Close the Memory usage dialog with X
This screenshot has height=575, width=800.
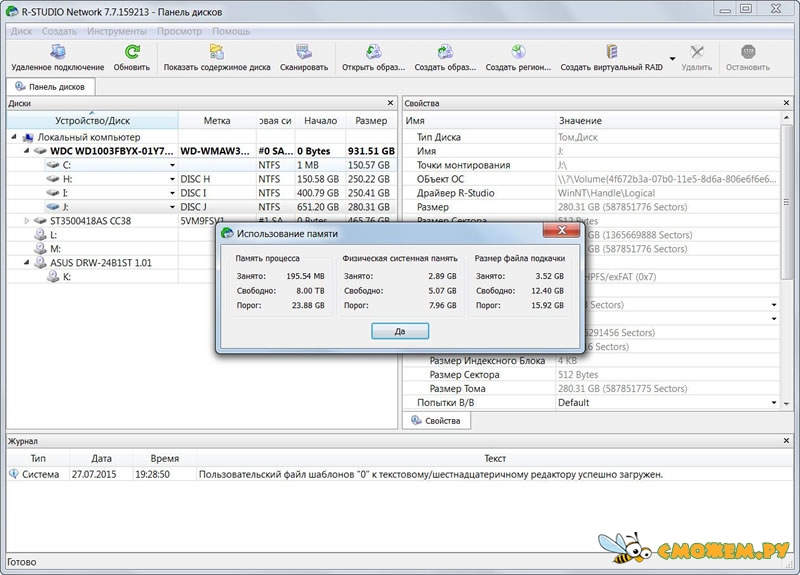(561, 231)
